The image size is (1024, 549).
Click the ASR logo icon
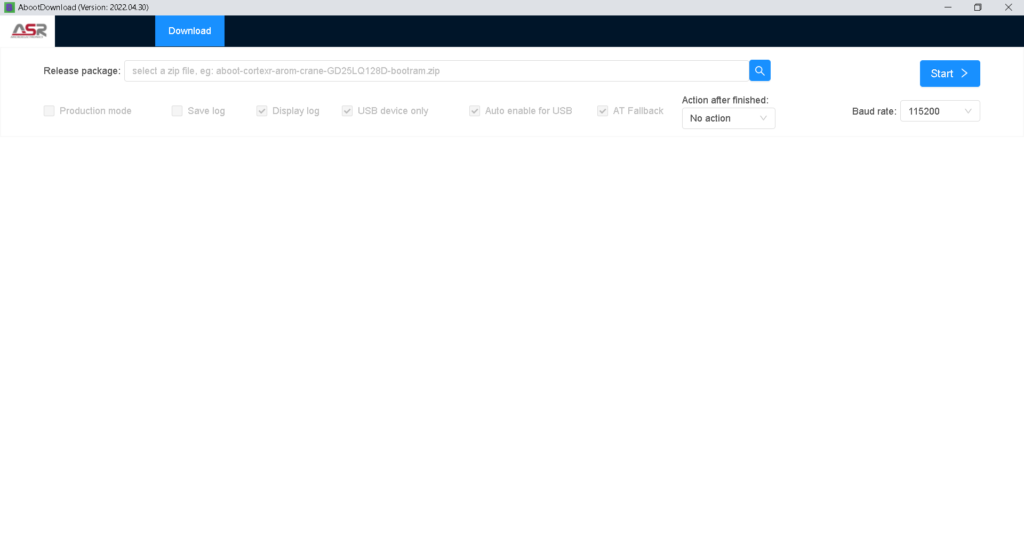click(28, 31)
